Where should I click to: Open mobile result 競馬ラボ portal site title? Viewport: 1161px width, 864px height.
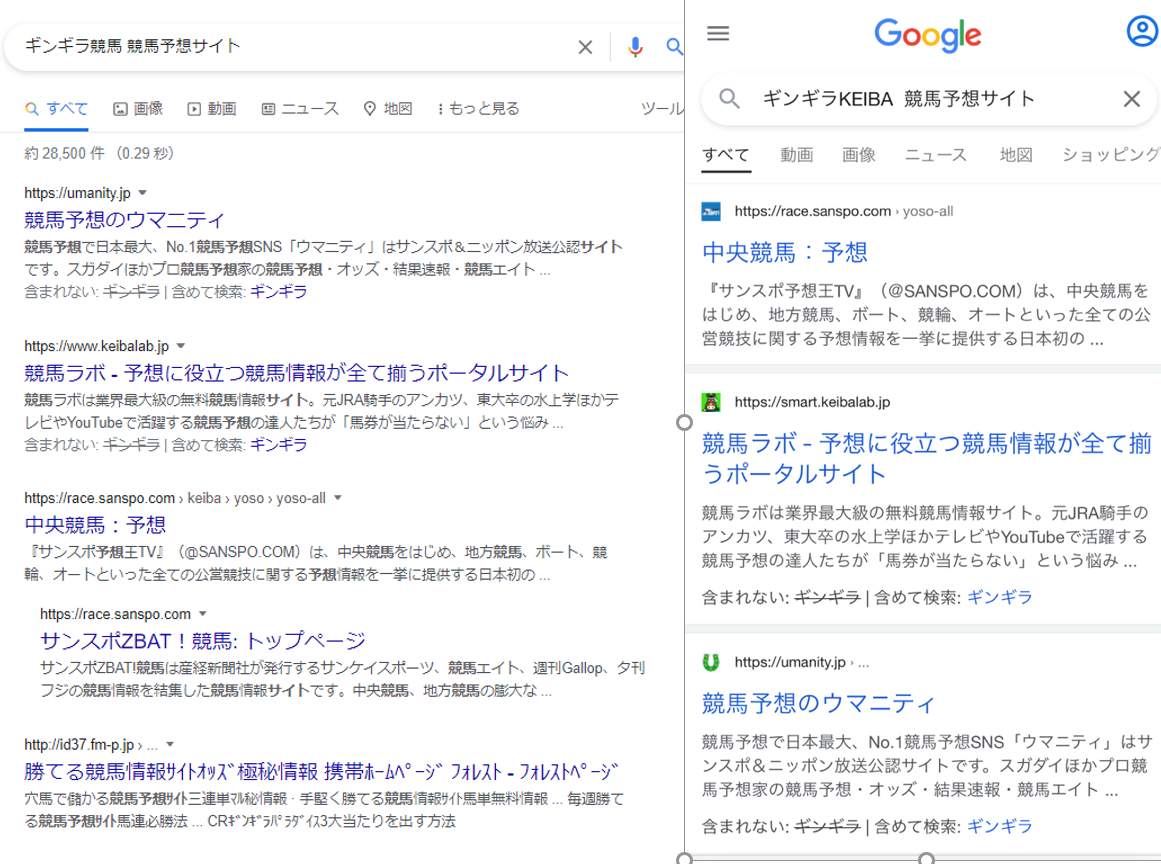tap(927, 458)
